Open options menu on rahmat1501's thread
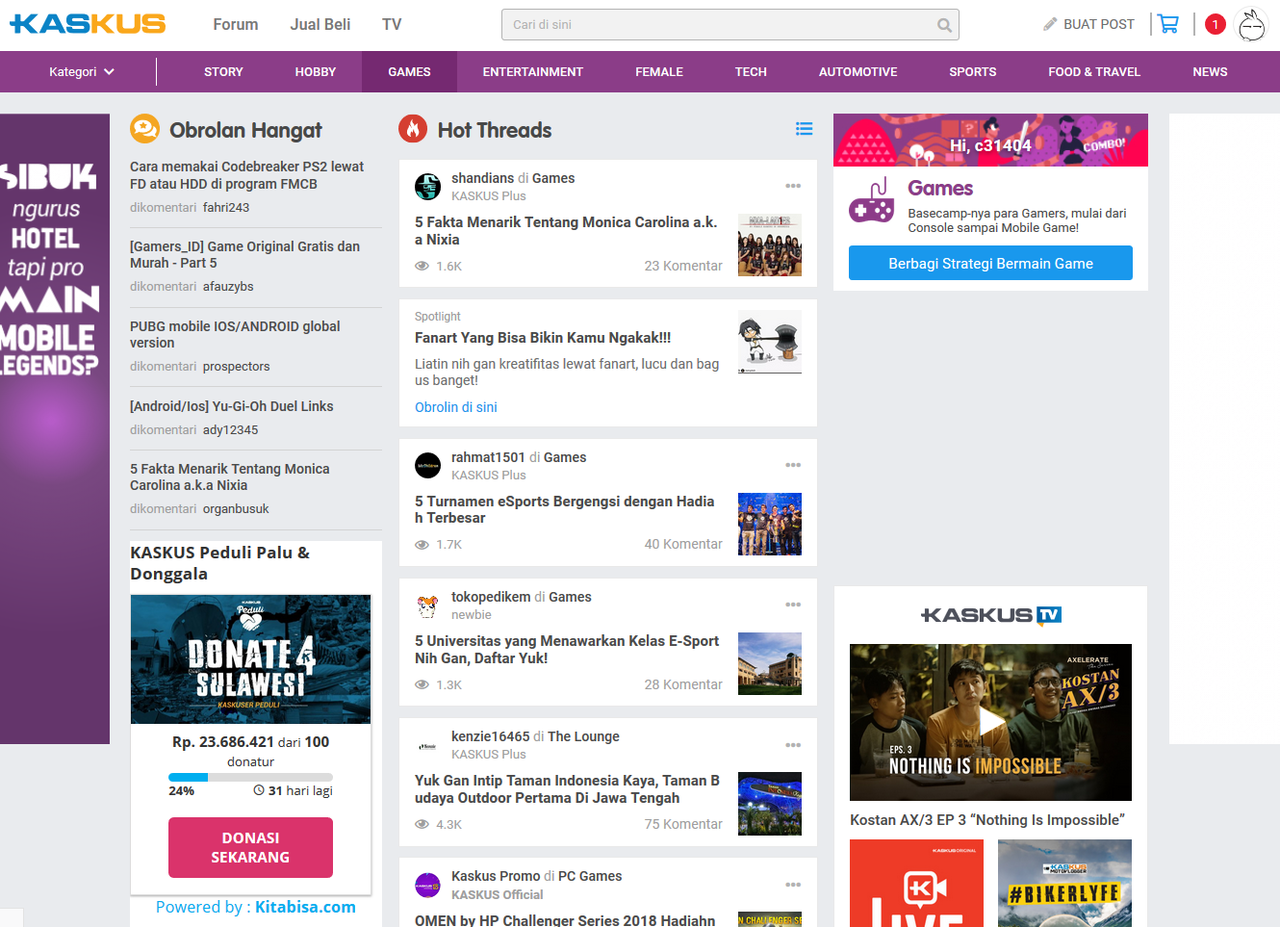The height and width of the screenshot is (927, 1280). coord(793,465)
